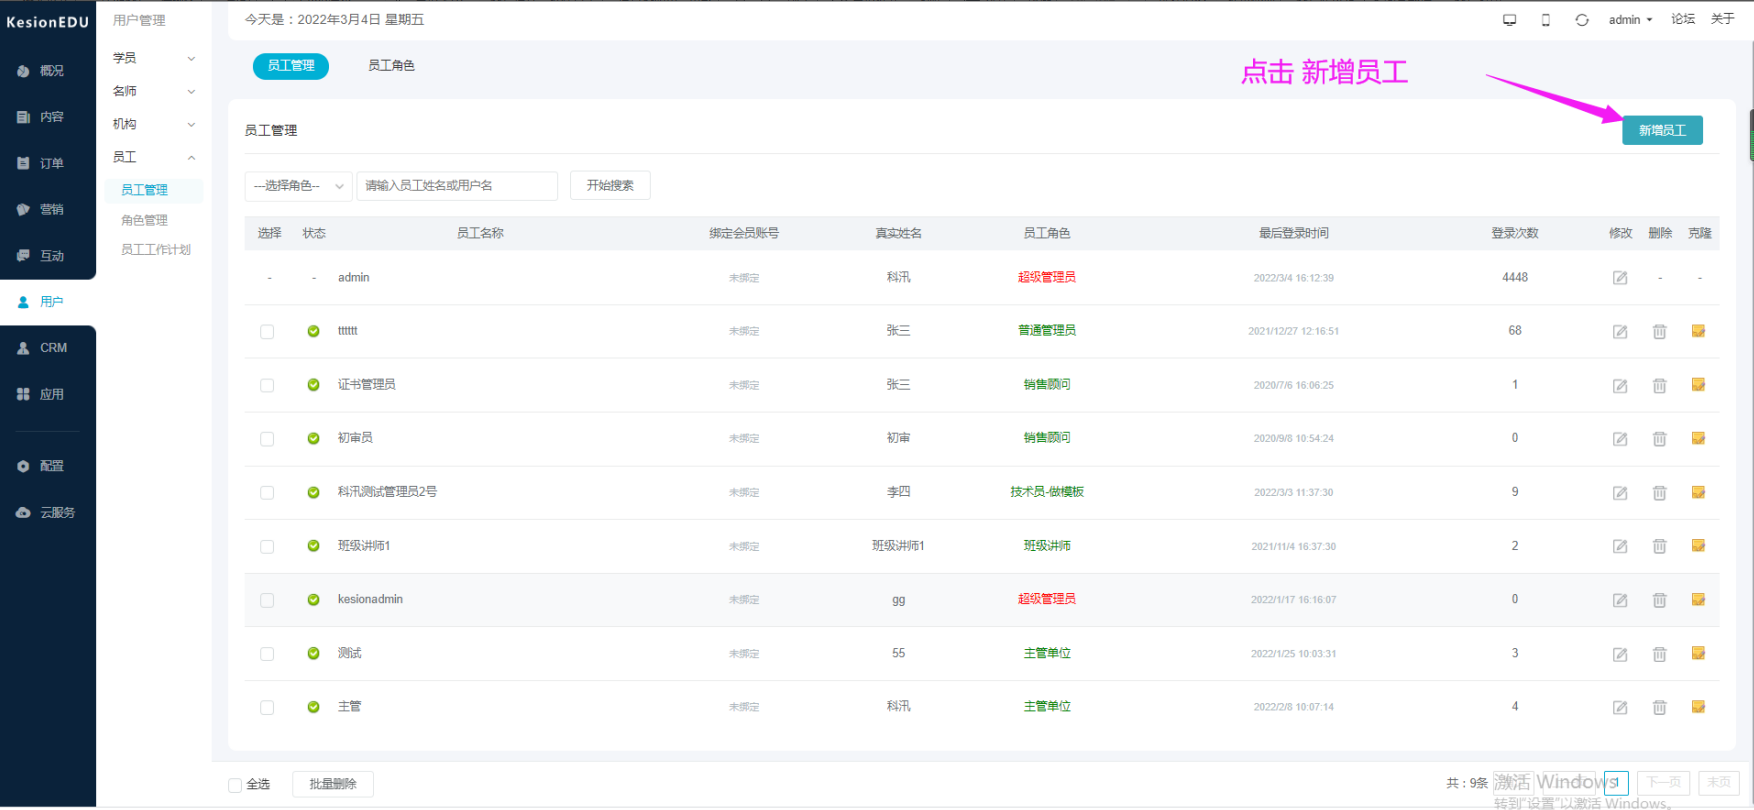Screen dimensions: 1754x810
Task: Switch to the 员工角色 tab
Action: (391, 66)
